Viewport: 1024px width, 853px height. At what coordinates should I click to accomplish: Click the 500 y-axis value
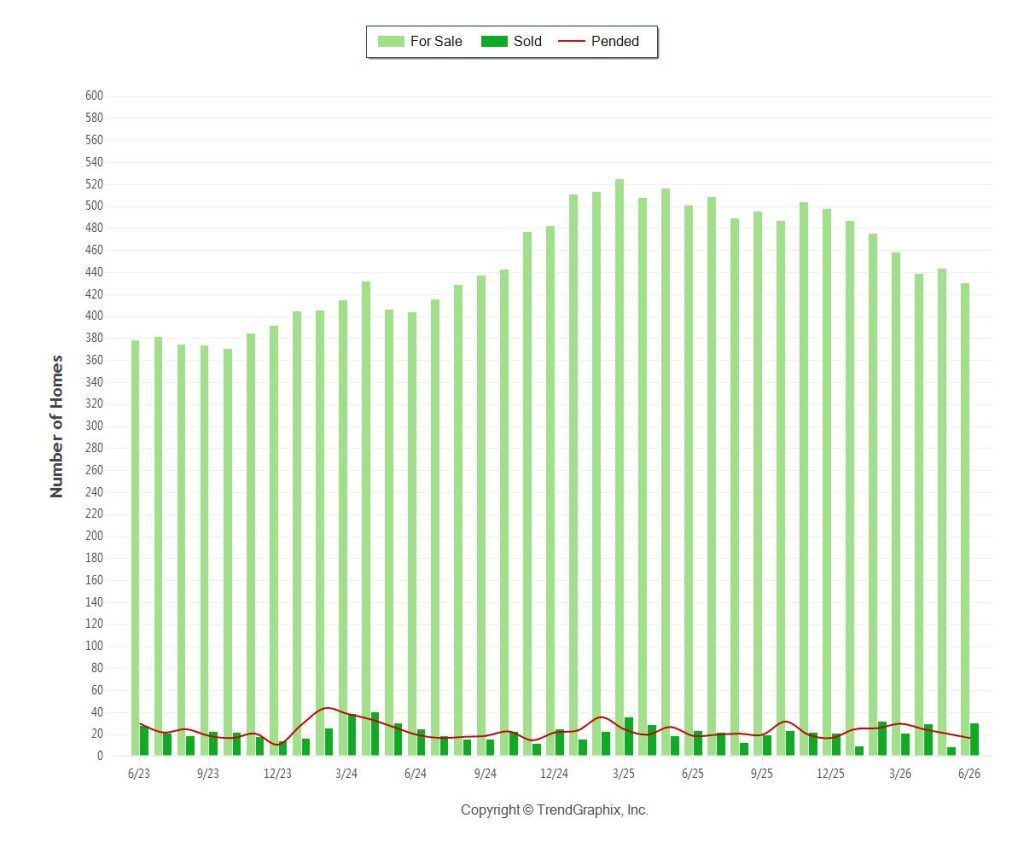94,206
